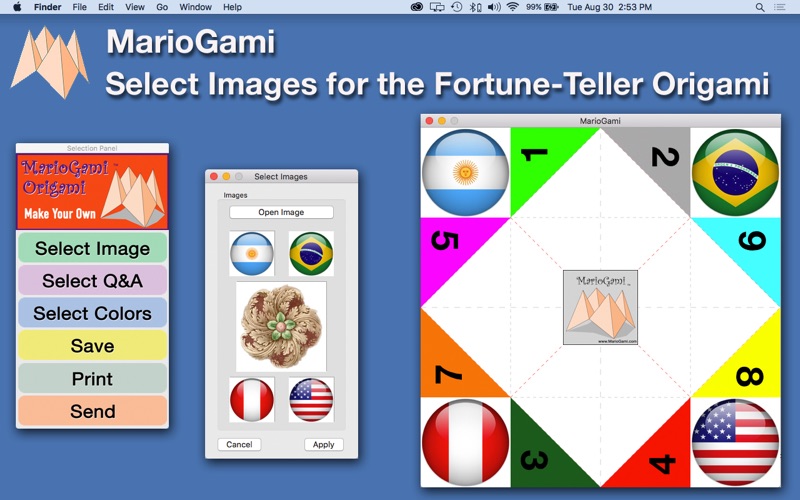Click the battery status icon

(551, 7)
